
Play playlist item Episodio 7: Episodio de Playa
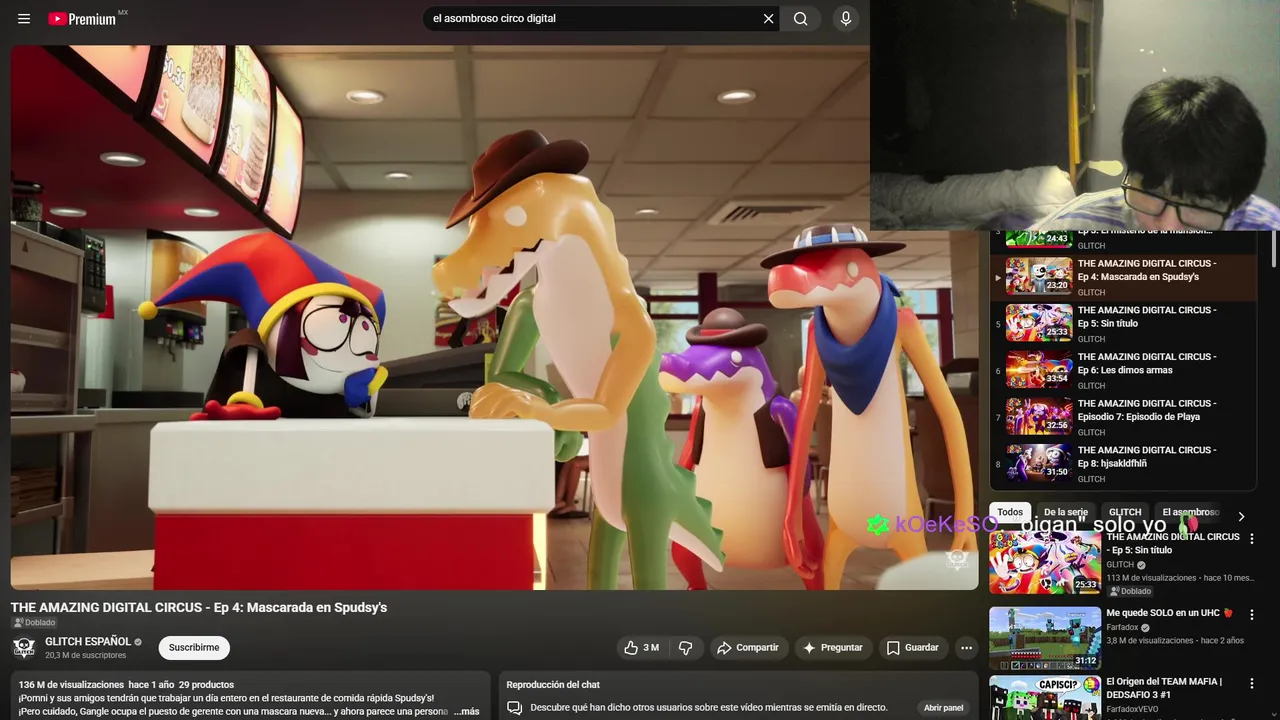click(x=1124, y=417)
